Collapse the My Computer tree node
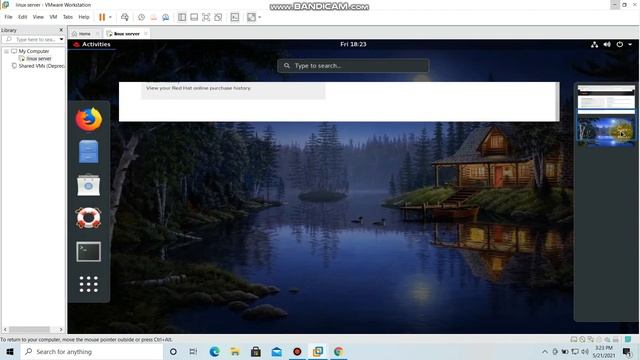 point(7,51)
